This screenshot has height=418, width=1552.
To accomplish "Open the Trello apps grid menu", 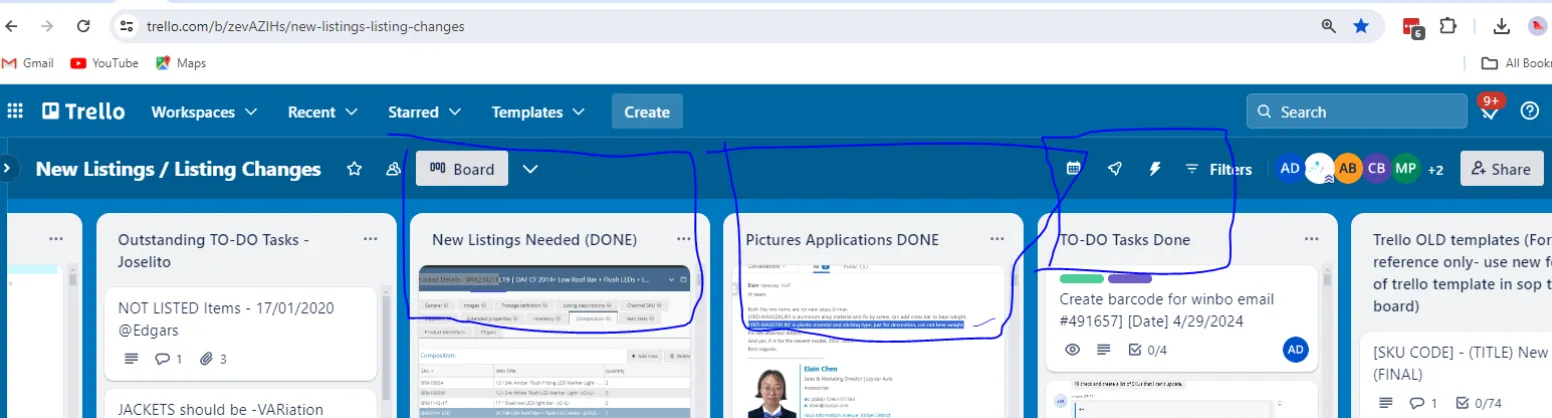I will pos(15,112).
